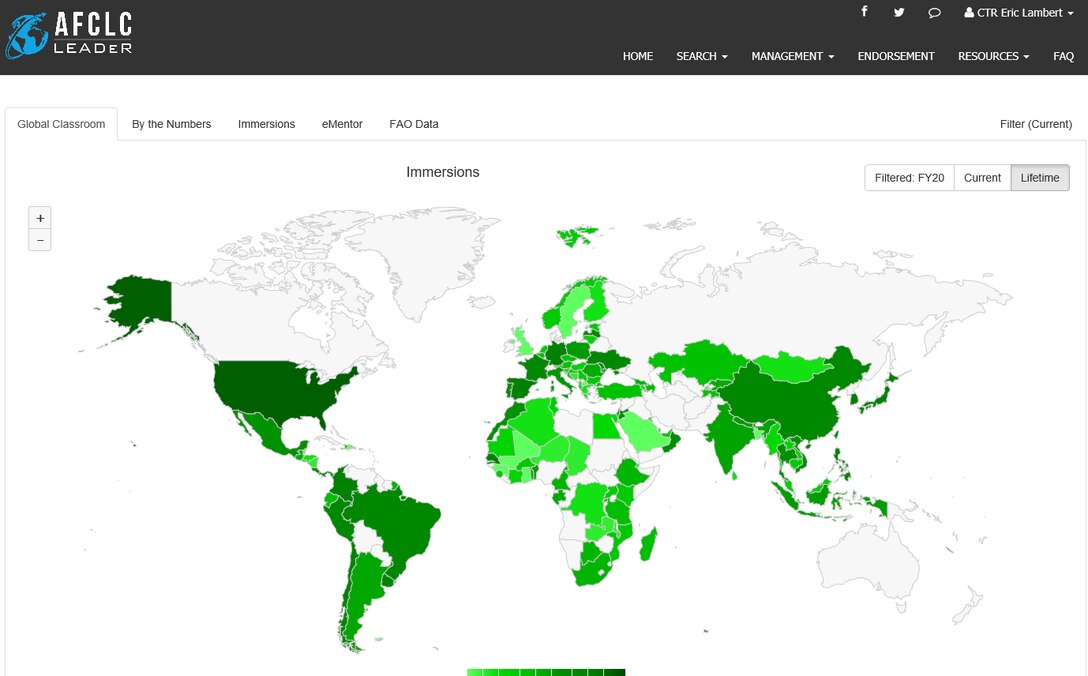Image resolution: width=1088 pixels, height=676 pixels.
Task: Open the Facebook icon link
Action: (864, 12)
